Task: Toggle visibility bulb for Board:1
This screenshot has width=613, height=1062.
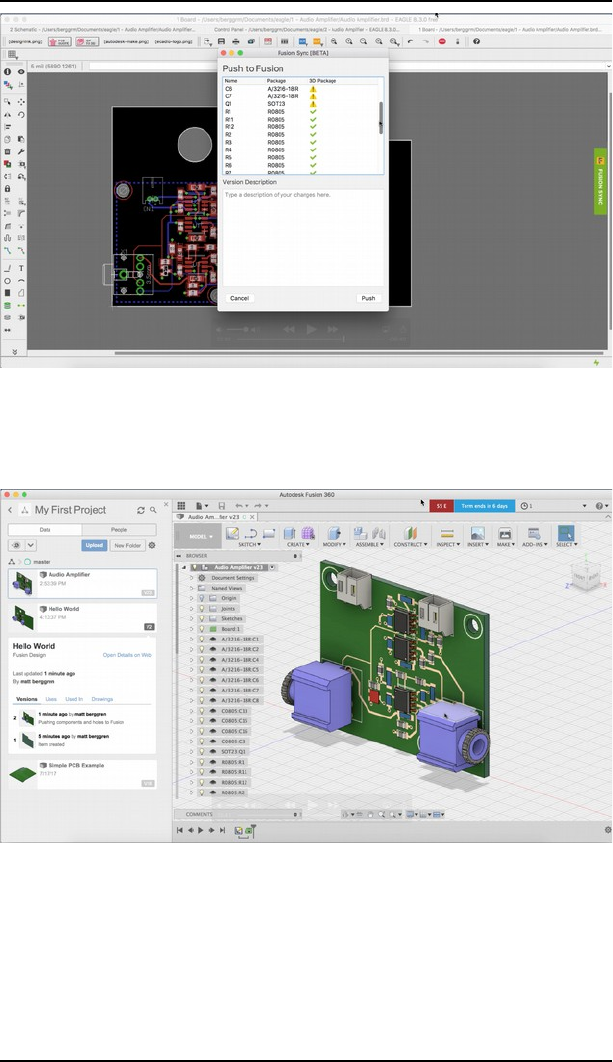Action: coord(202,629)
